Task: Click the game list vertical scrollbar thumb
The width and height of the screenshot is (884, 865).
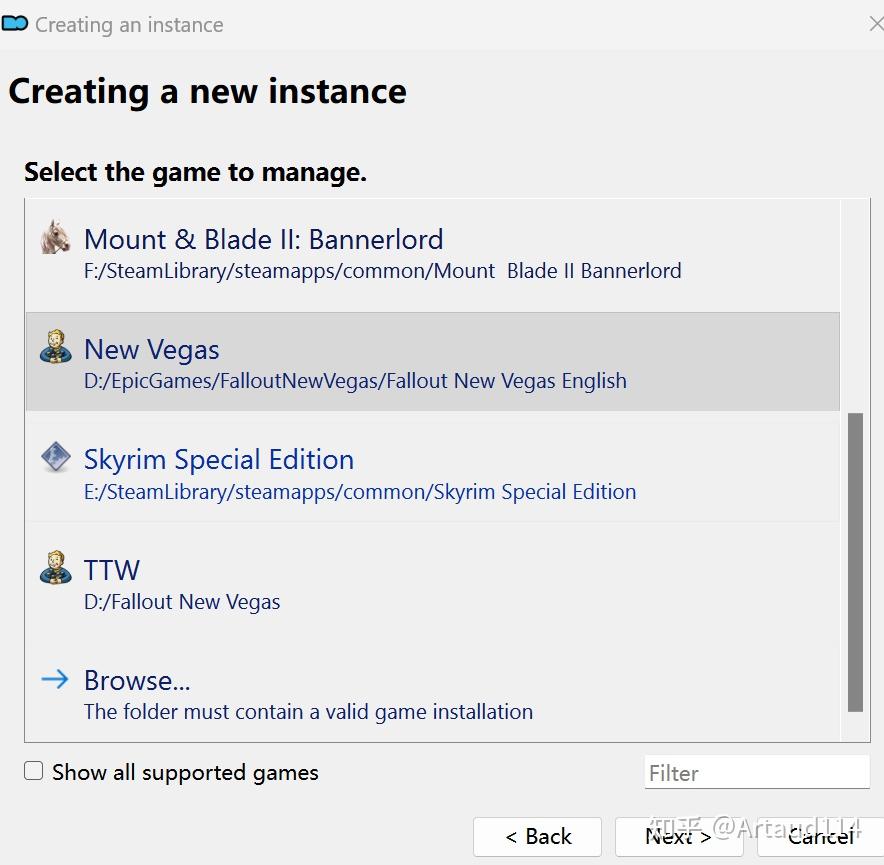Action: [855, 562]
